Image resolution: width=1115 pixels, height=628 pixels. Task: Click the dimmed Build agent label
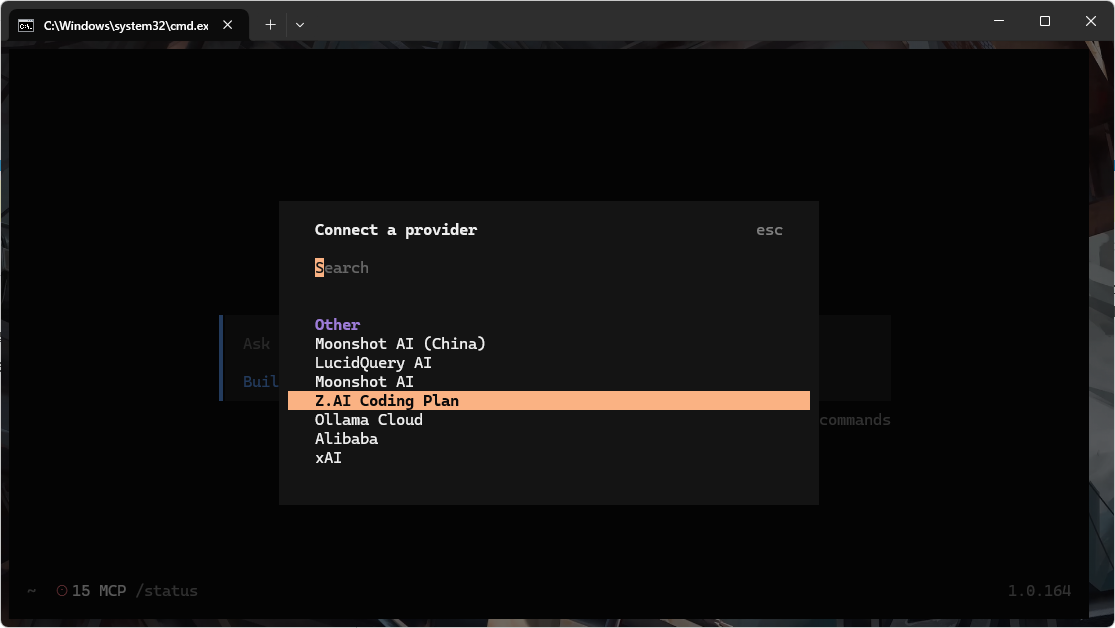click(x=260, y=382)
